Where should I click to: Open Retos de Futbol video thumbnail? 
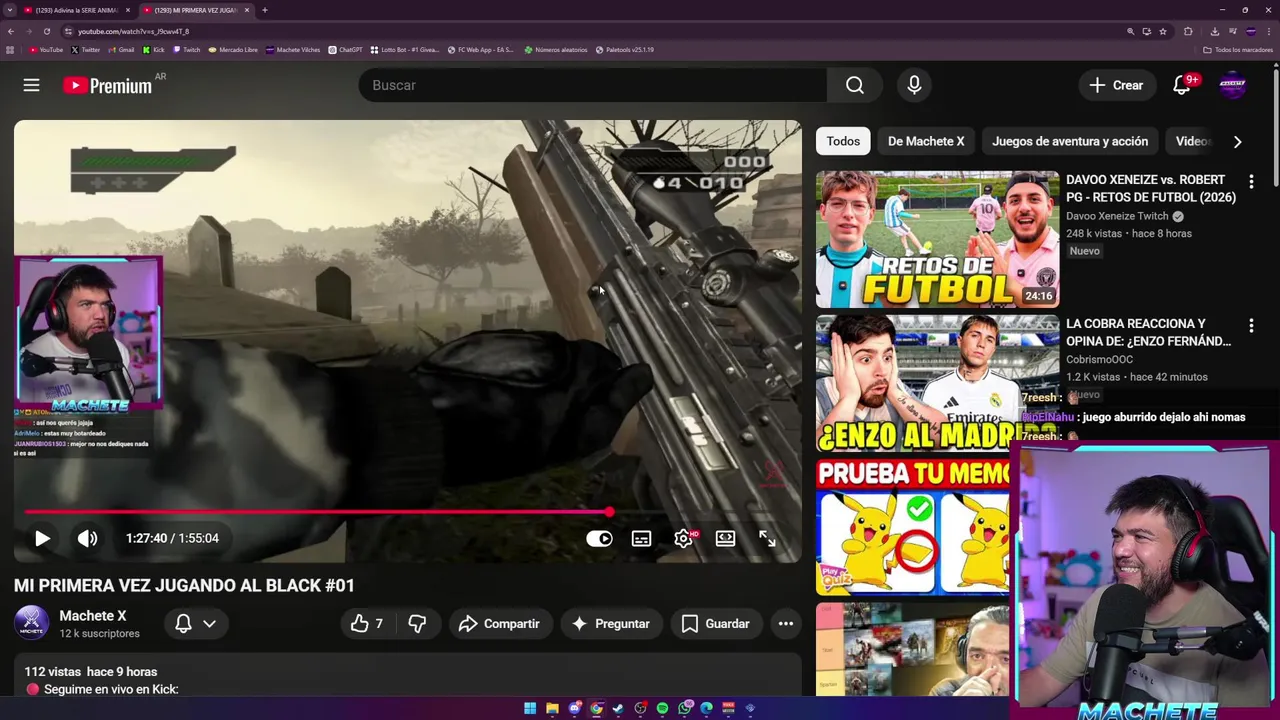pos(937,239)
